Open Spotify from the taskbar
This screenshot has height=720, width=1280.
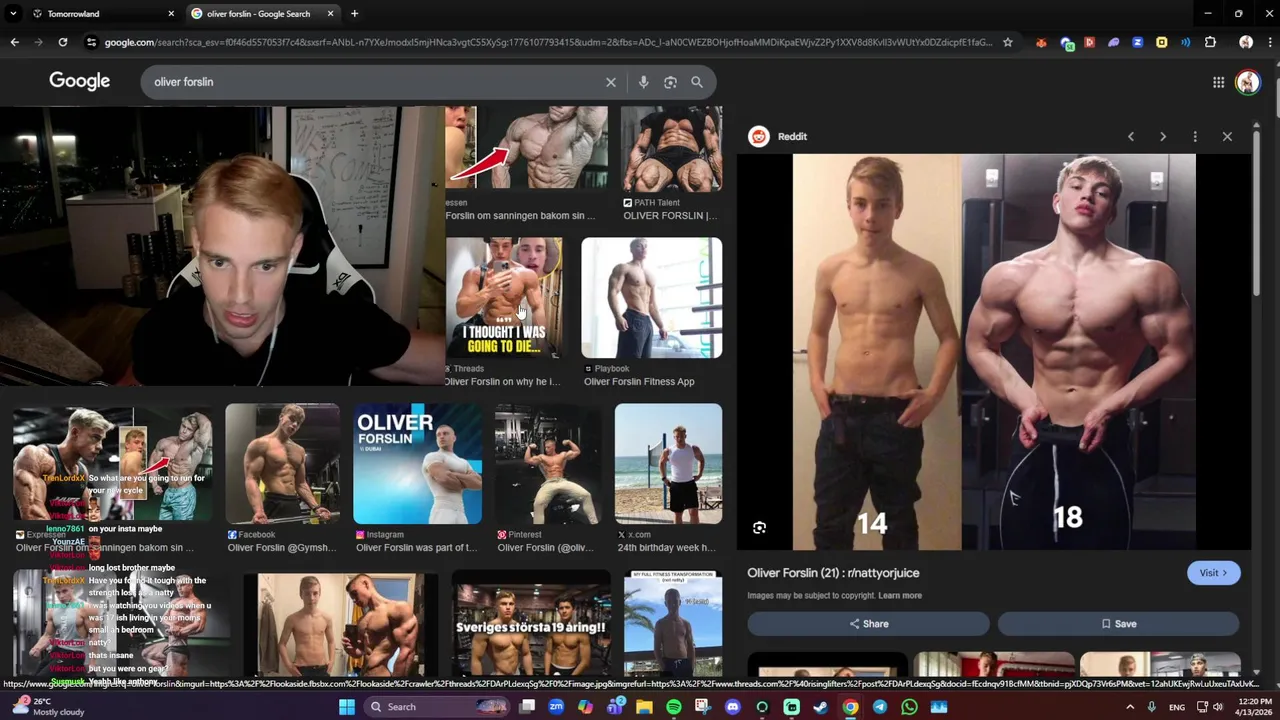pos(674,707)
